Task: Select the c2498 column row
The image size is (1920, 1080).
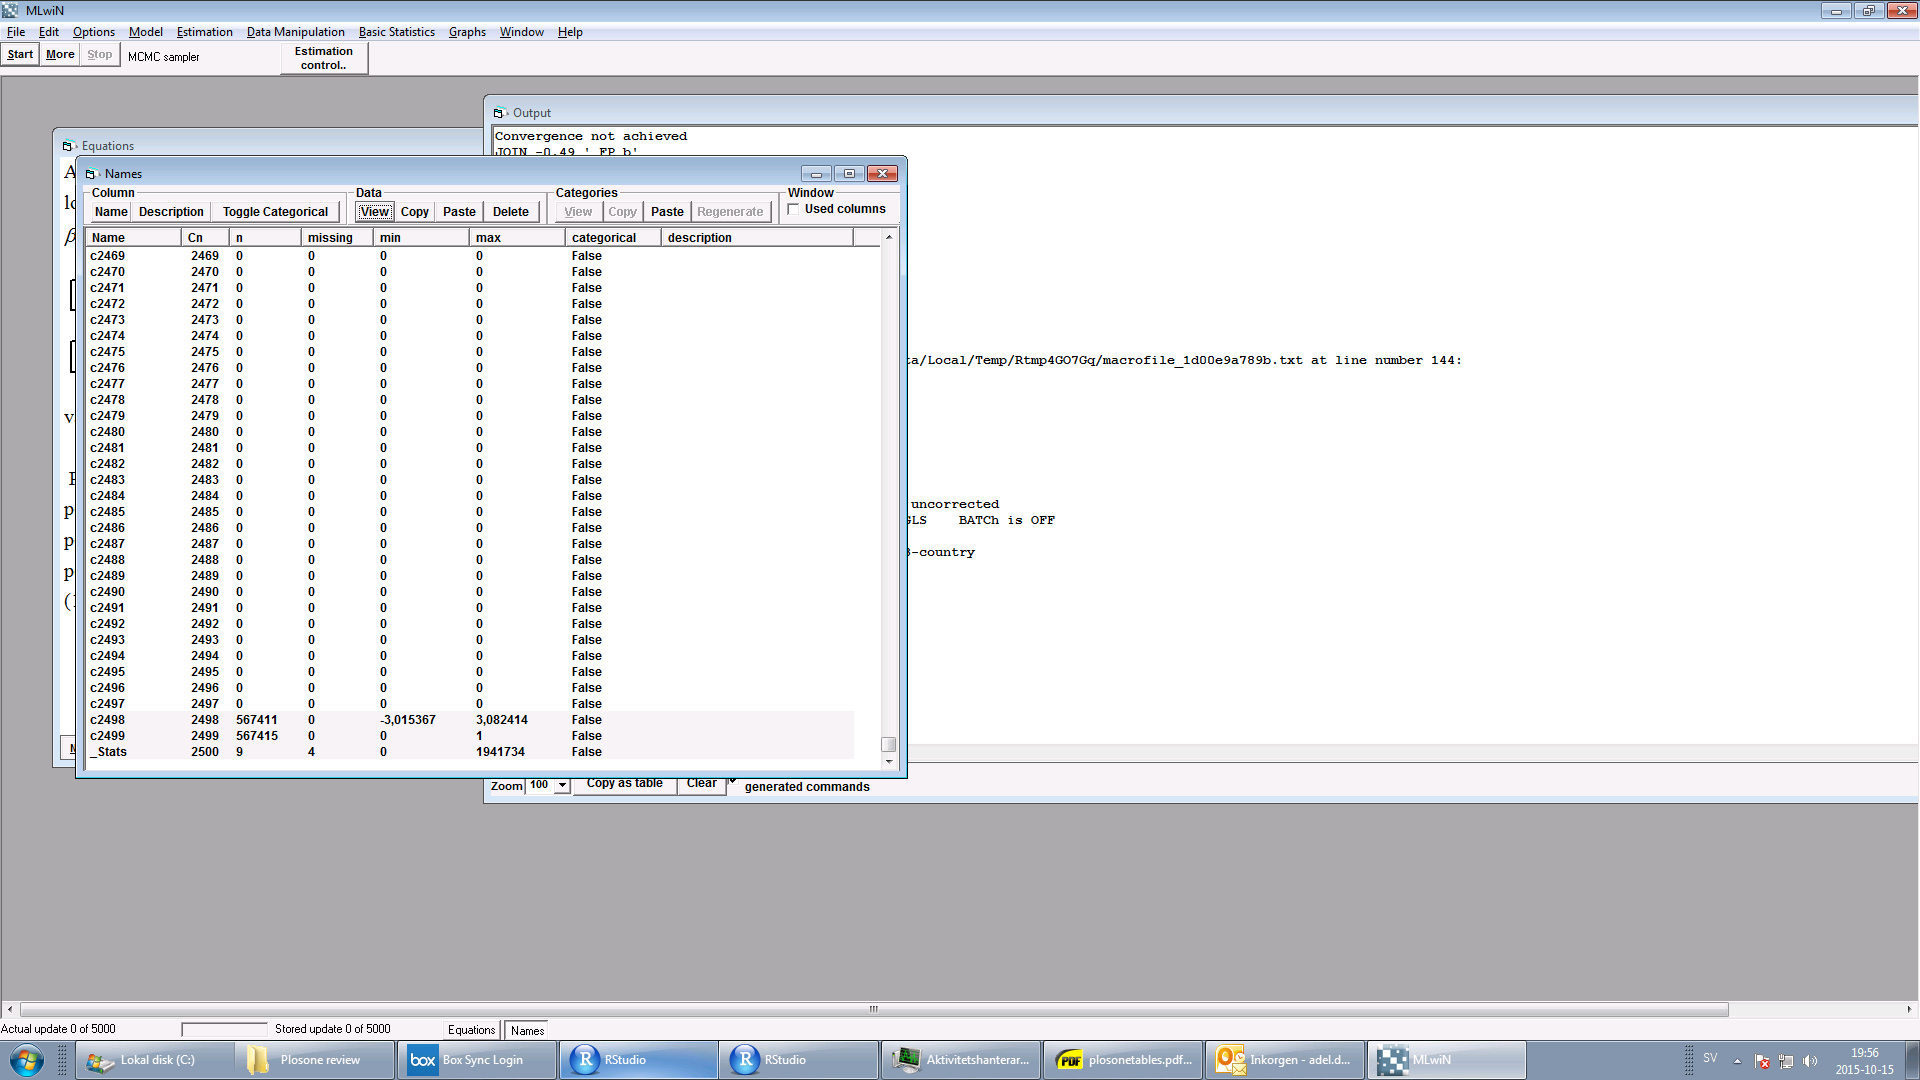Action: tap(108, 720)
